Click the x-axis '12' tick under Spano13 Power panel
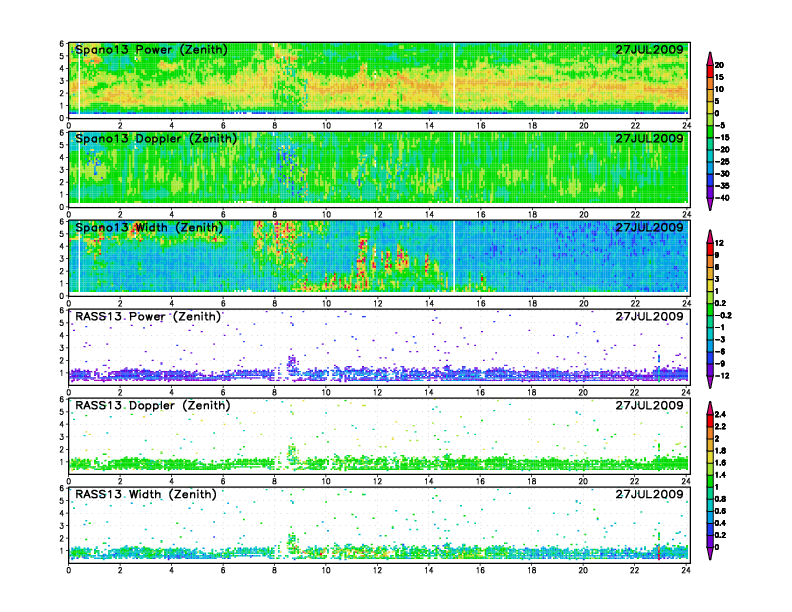The image size is (792, 612). [x=378, y=126]
